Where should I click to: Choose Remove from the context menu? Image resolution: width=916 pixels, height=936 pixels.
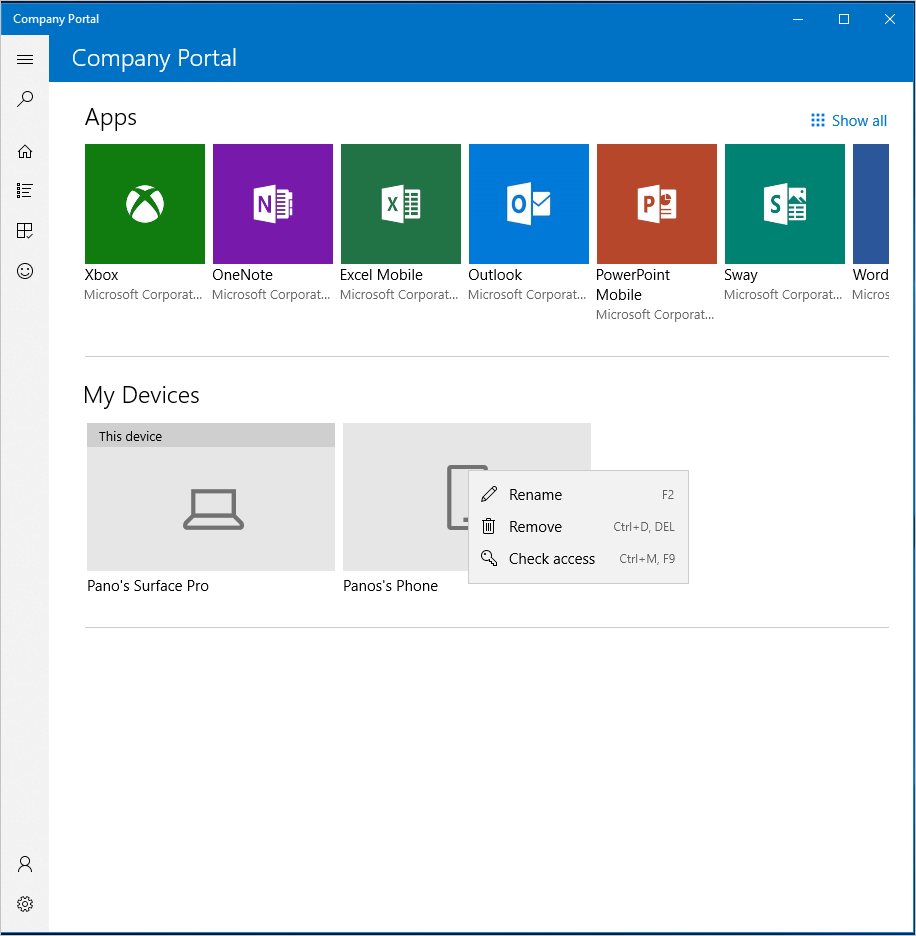click(578, 526)
